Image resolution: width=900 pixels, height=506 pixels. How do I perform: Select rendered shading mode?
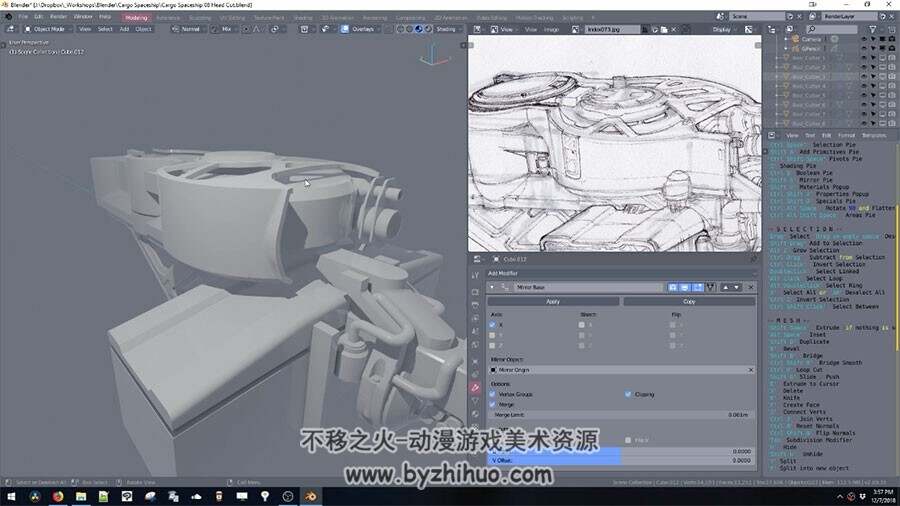[x=428, y=29]
